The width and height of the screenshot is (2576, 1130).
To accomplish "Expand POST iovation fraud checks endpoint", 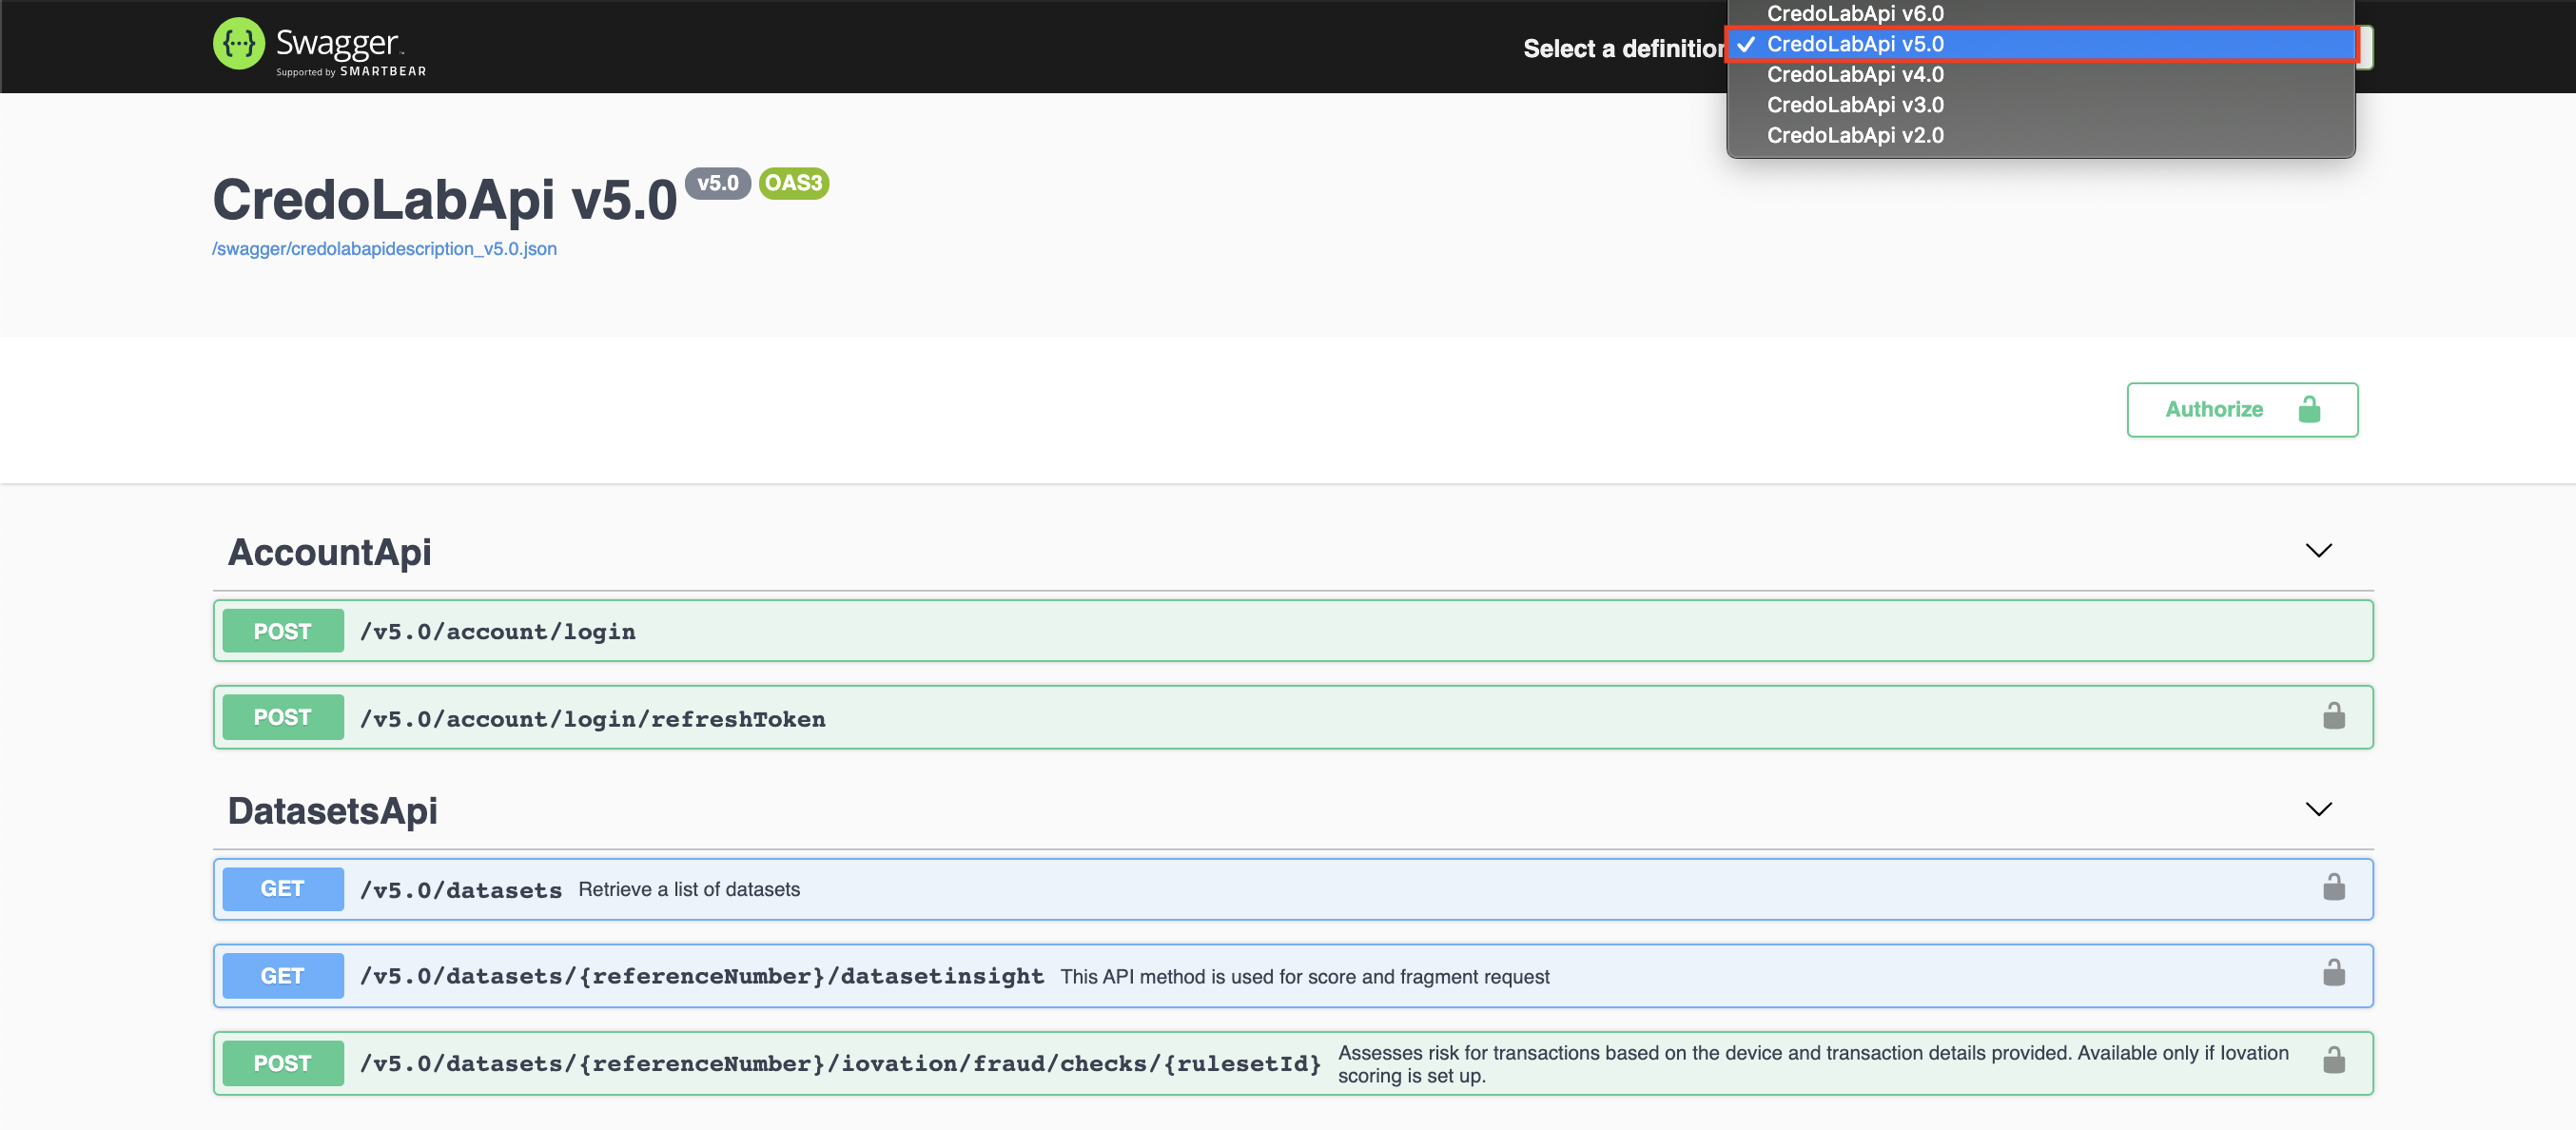I will click(x=1292, y=1063).
